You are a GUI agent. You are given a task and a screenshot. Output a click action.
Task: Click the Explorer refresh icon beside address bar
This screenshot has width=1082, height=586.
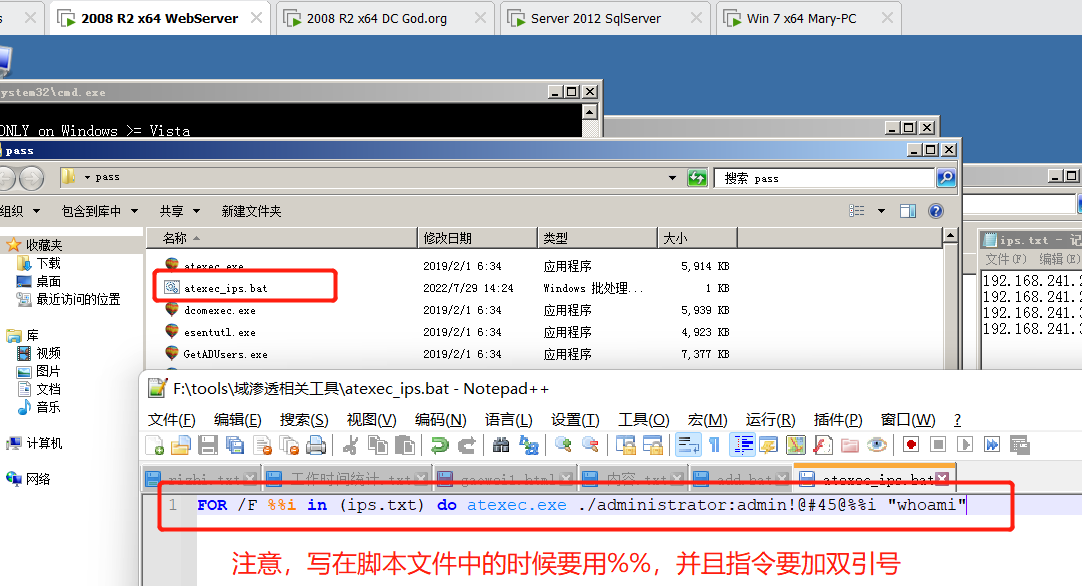click(x=697, y=178)
